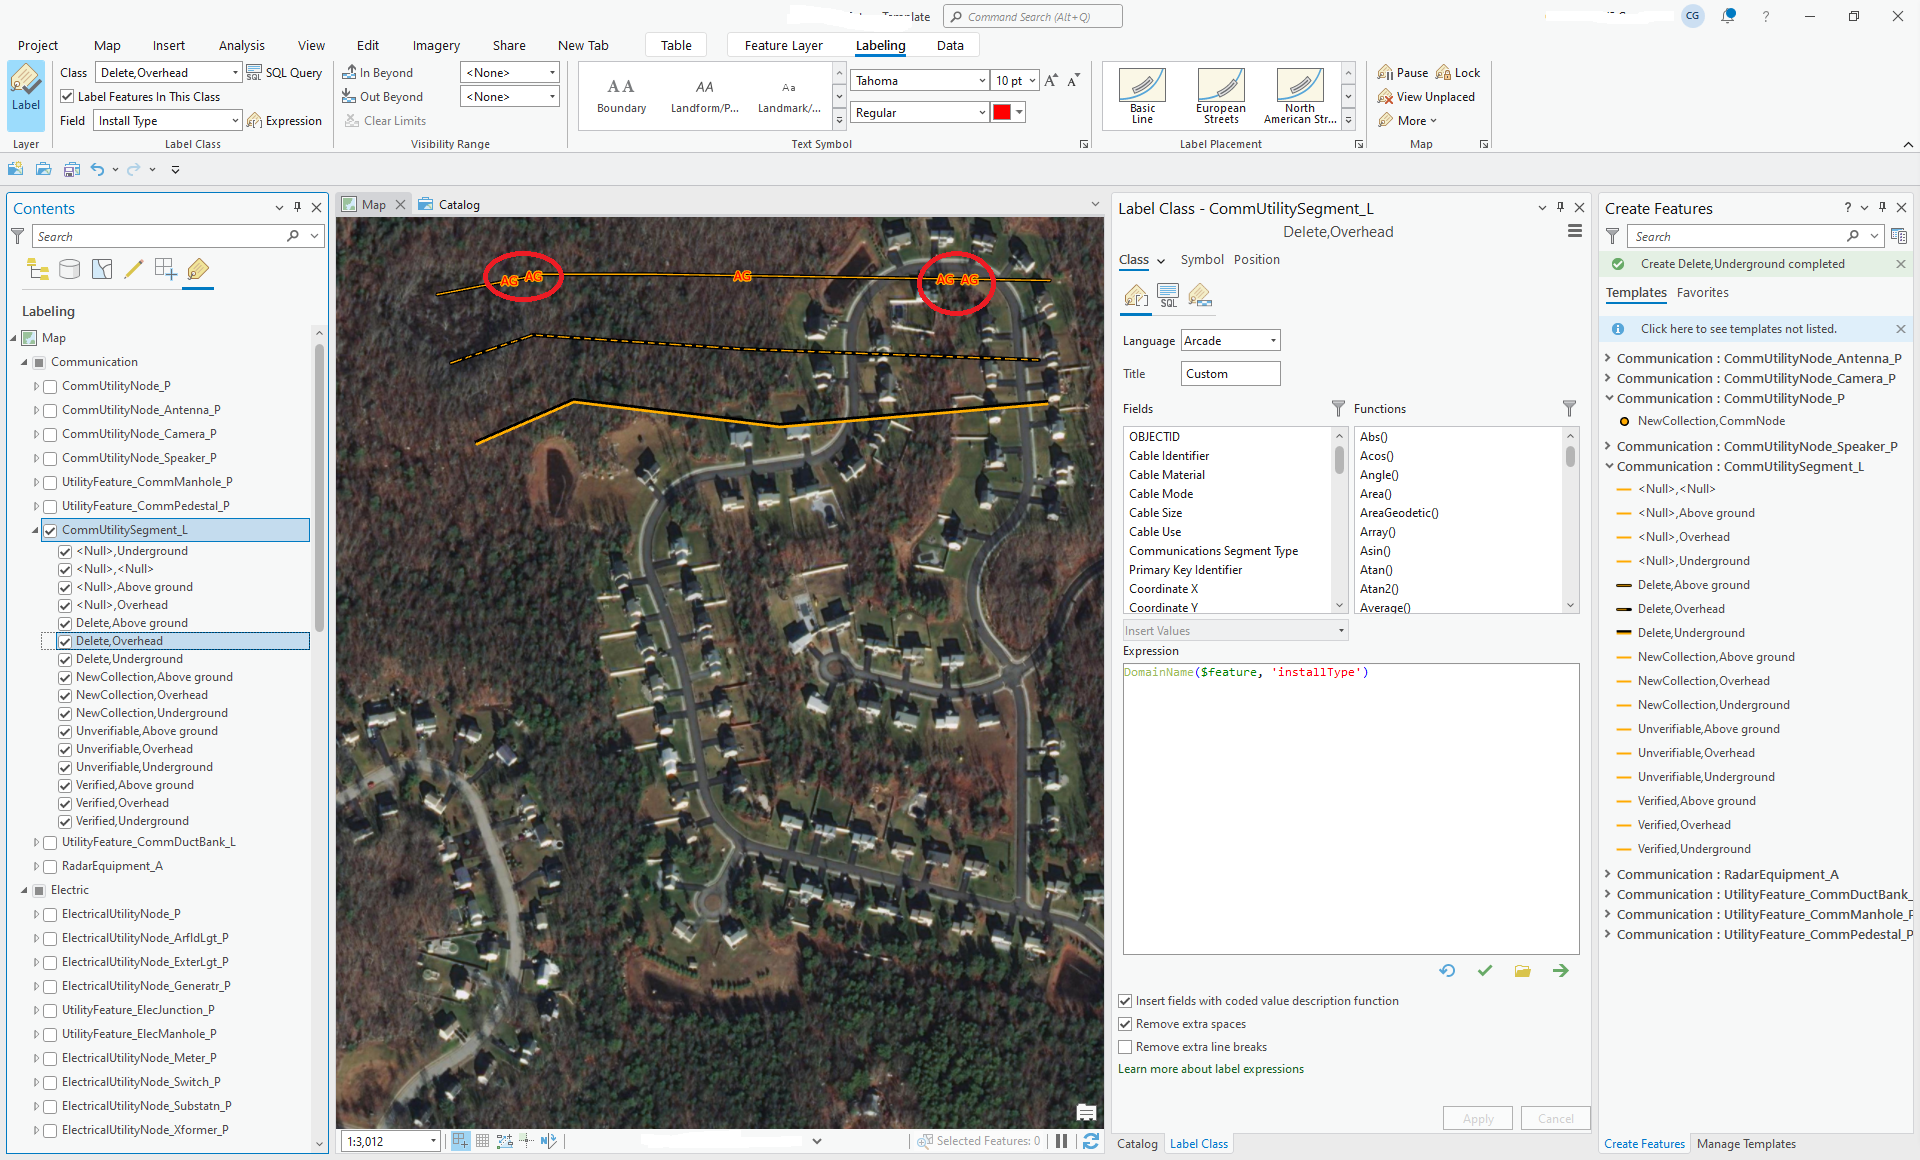Toggle Label Features In This Class checkbox
The image size is (1920, 1160).
[68, 97]
